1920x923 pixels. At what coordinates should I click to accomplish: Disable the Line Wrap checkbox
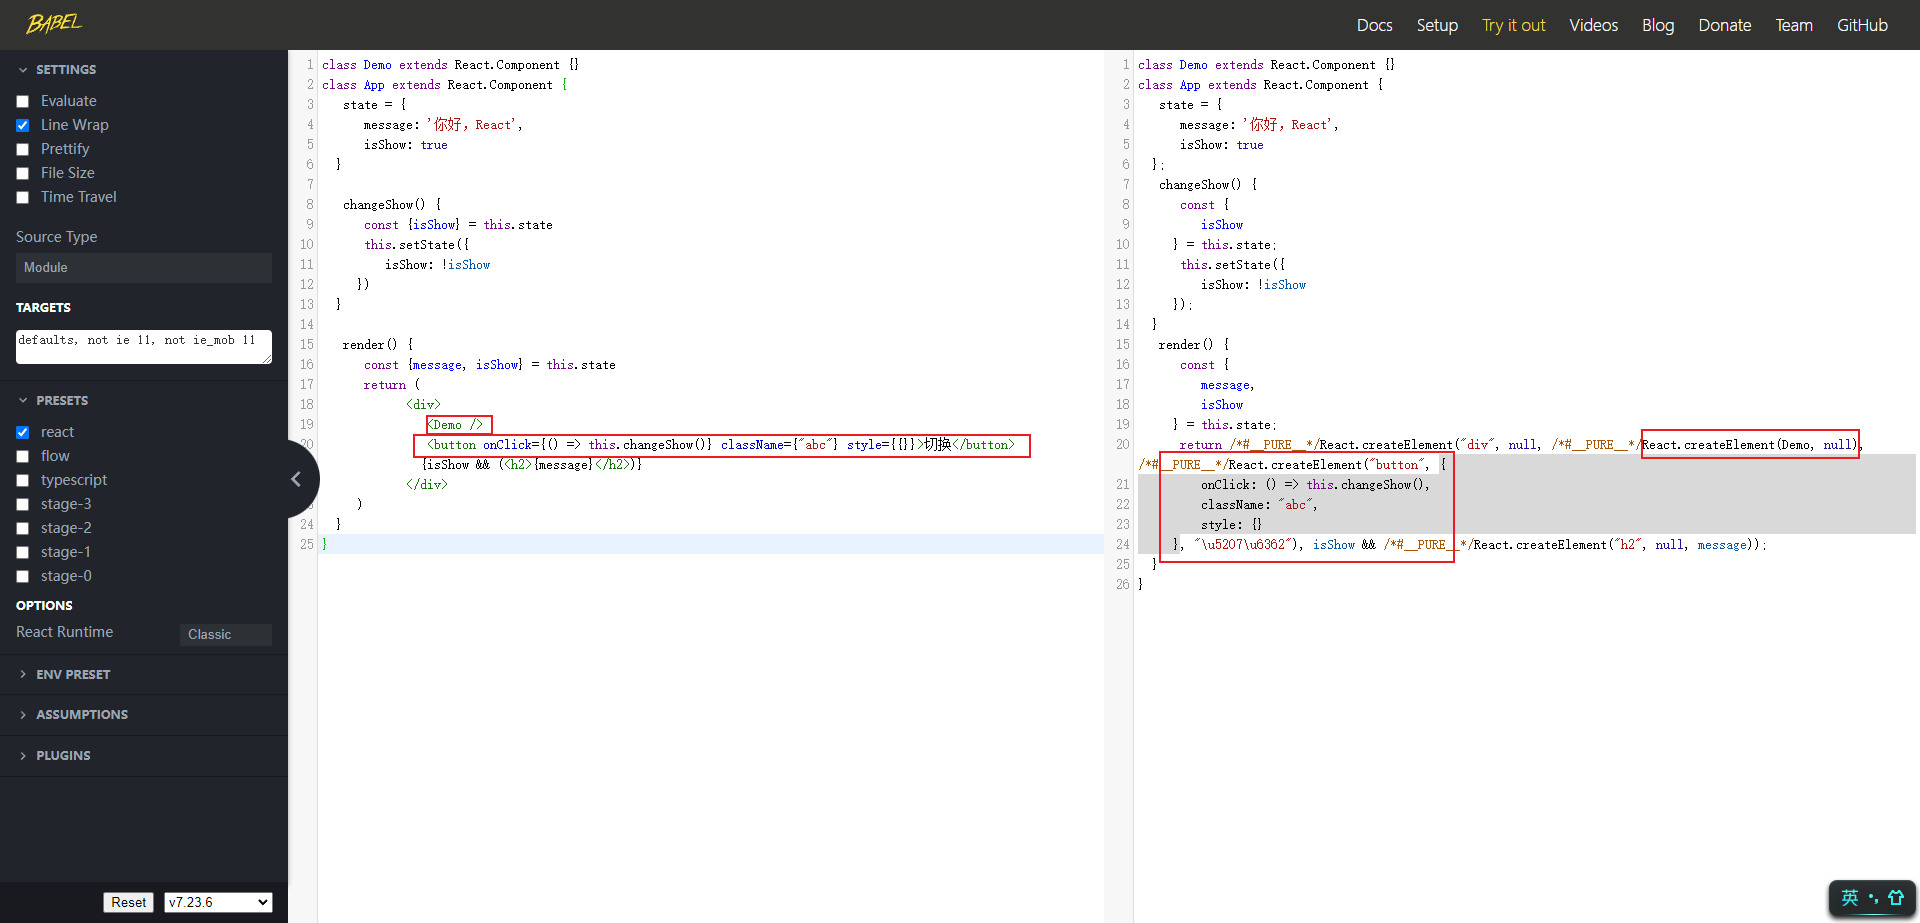click(x=23, y=126)
